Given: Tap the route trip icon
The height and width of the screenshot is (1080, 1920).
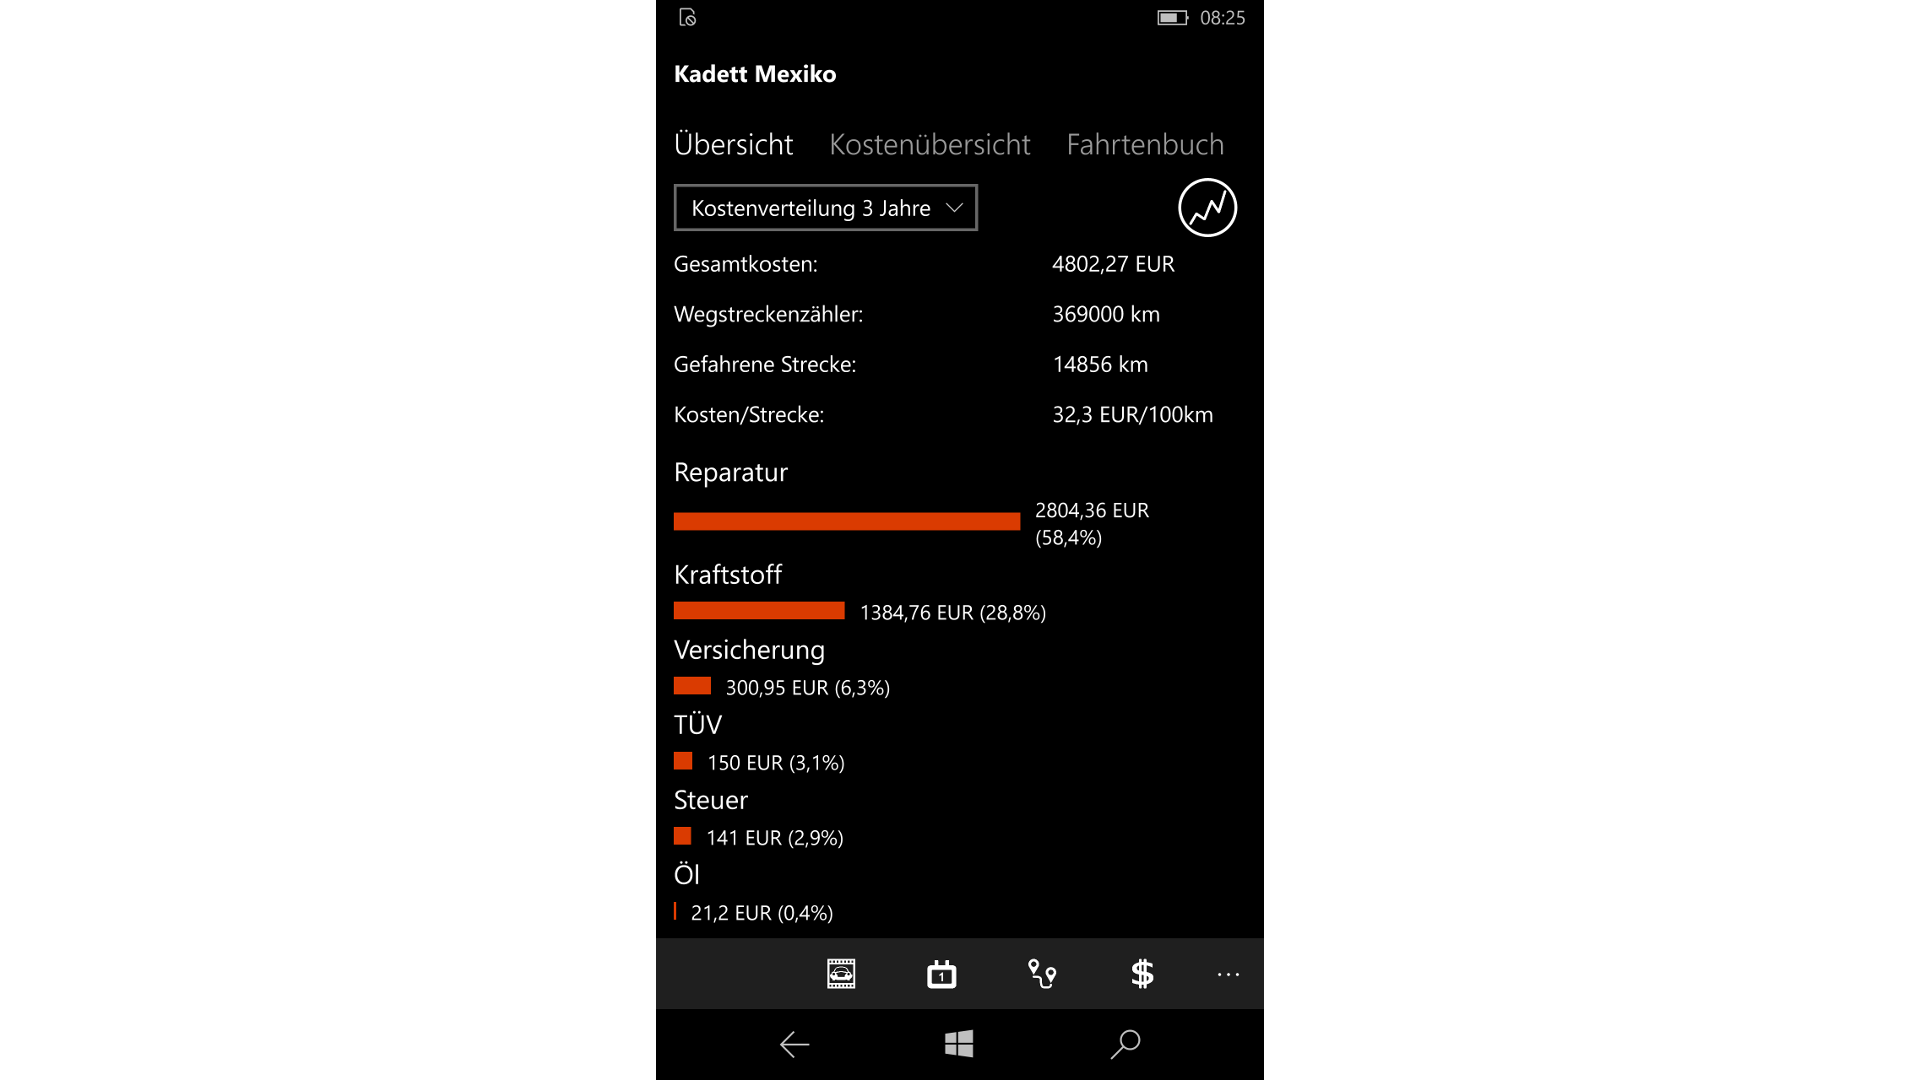Looking at the screenshot, I should click(1042, 973).
